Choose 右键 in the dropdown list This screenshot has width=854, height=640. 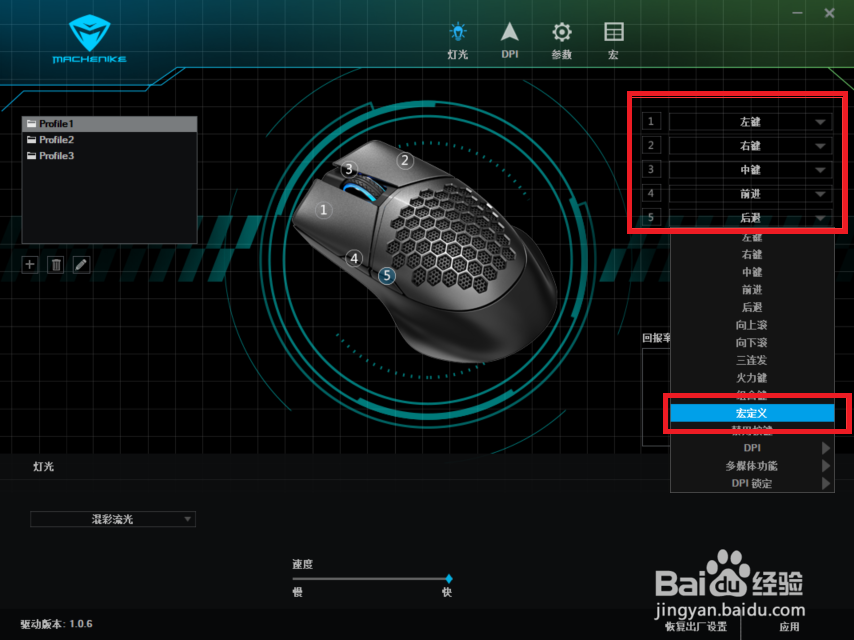click(752, 254)
